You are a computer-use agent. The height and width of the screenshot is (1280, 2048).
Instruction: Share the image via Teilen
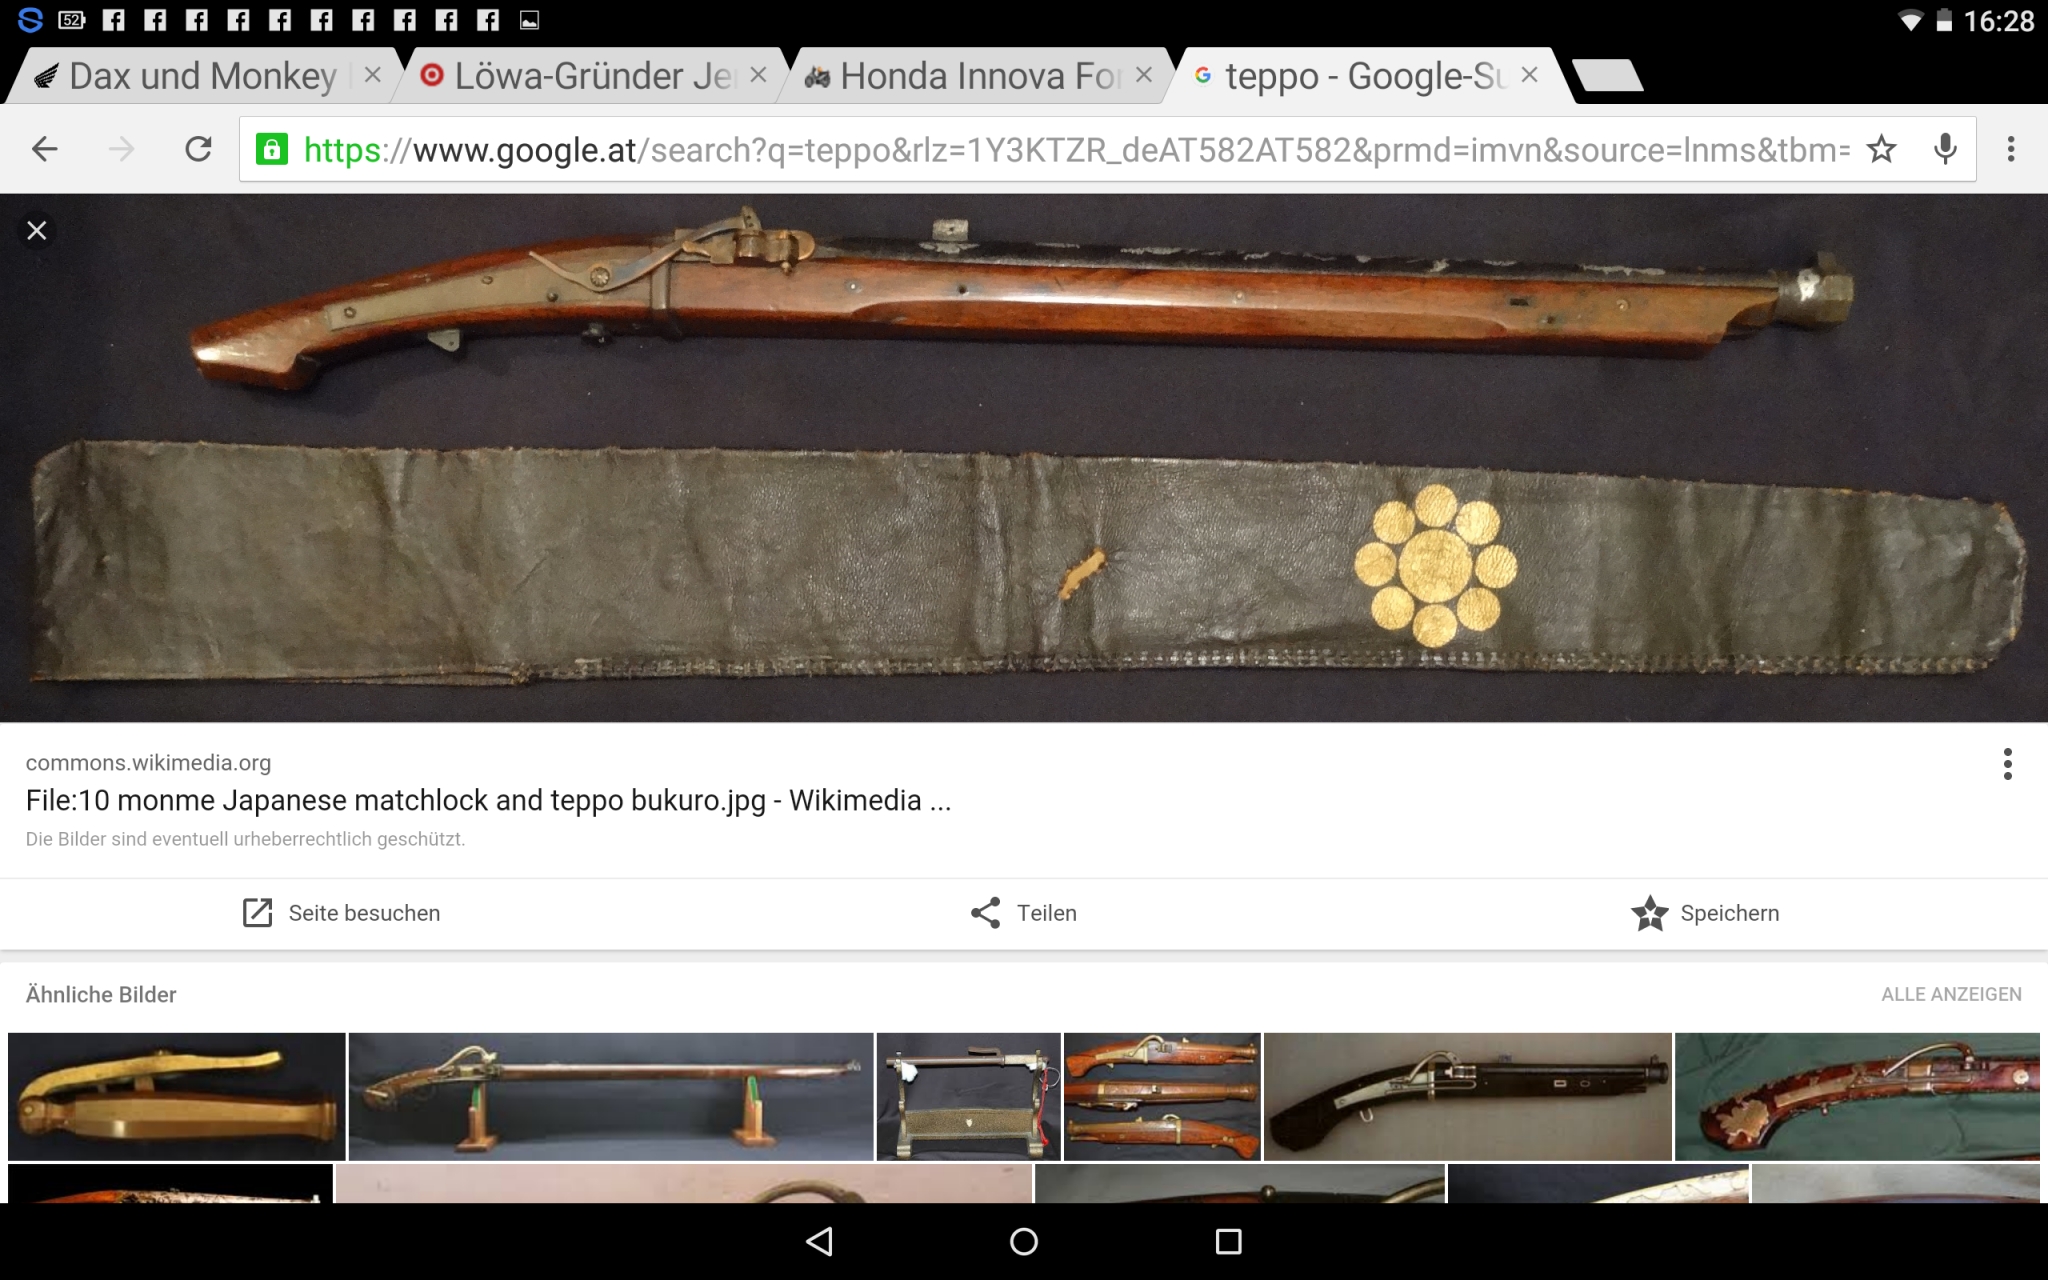[1024, 913]
